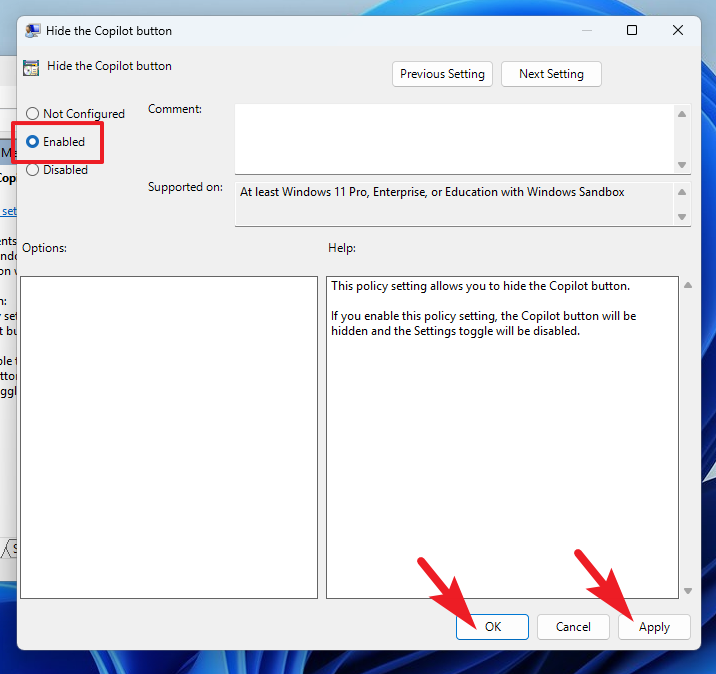Maximize the Hide the Copilot button window

(x=632, y=30)
